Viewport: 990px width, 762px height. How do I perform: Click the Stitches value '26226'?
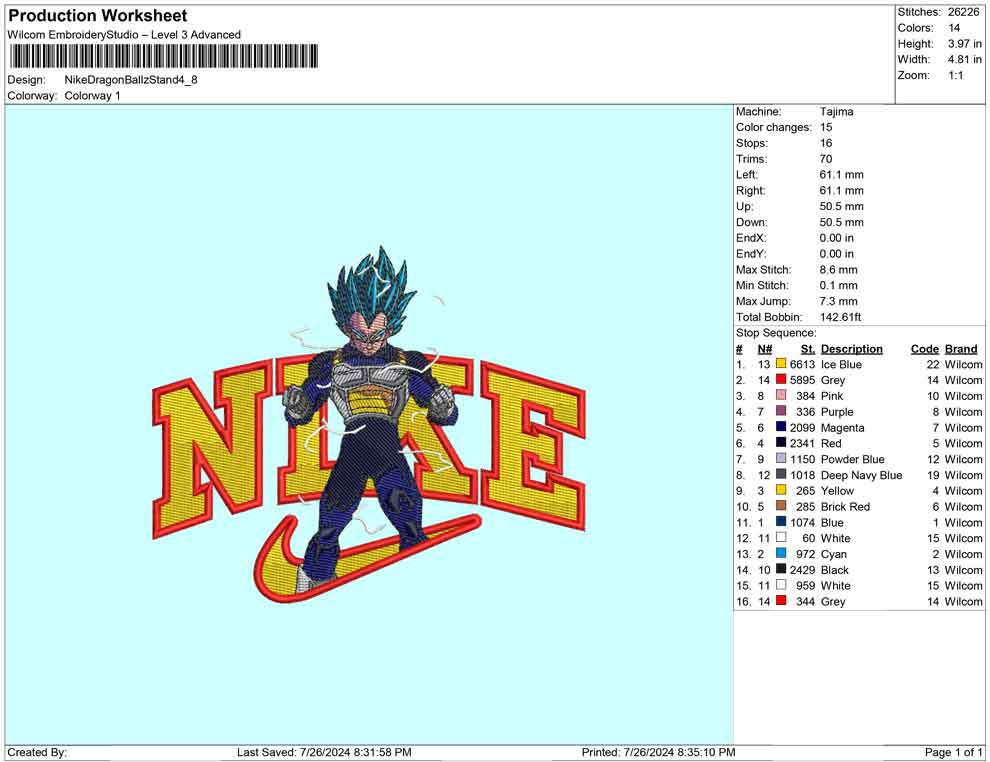pyautogui.click(x=963, y=12)
